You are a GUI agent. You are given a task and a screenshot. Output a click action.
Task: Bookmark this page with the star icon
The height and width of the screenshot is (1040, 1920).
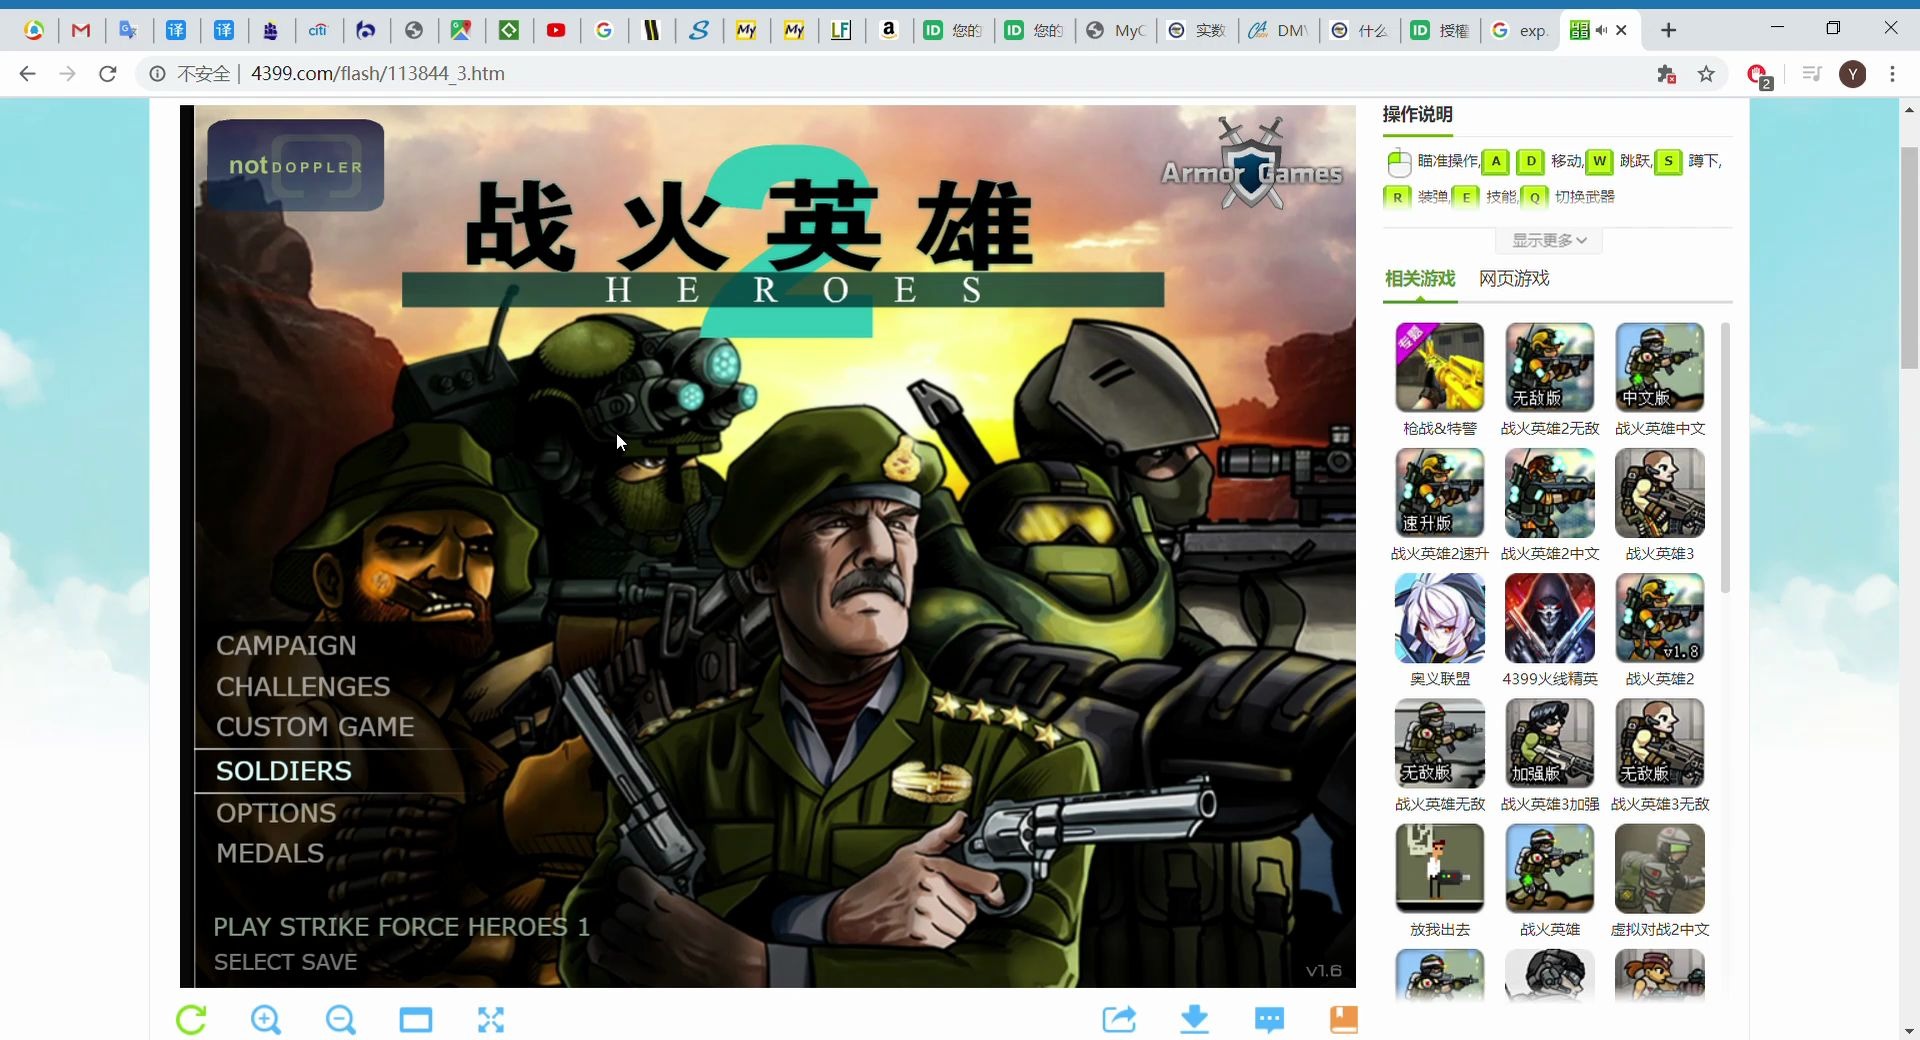1706,73
